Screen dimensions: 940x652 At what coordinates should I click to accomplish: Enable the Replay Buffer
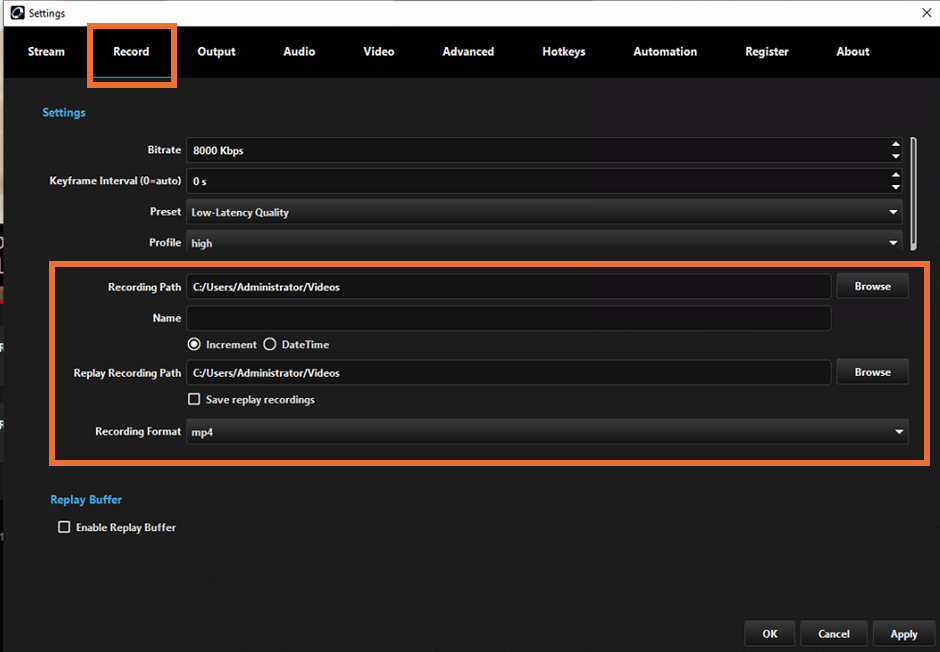(x=64, y=527)
